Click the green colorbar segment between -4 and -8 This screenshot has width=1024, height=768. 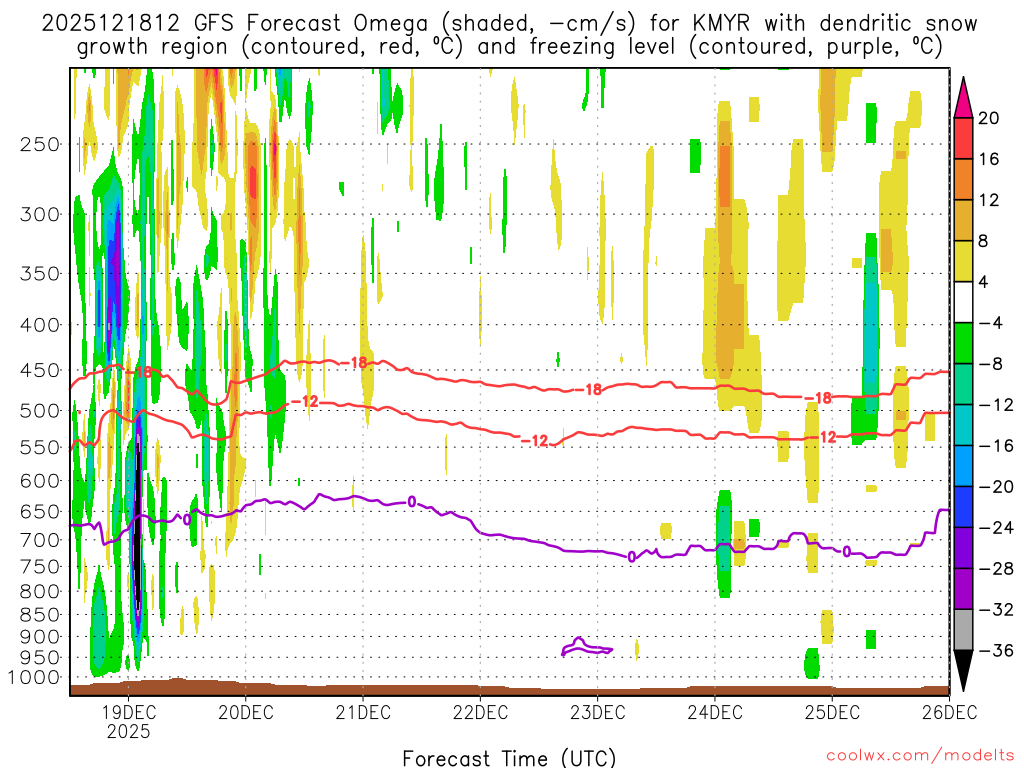[x=963, y=344]
